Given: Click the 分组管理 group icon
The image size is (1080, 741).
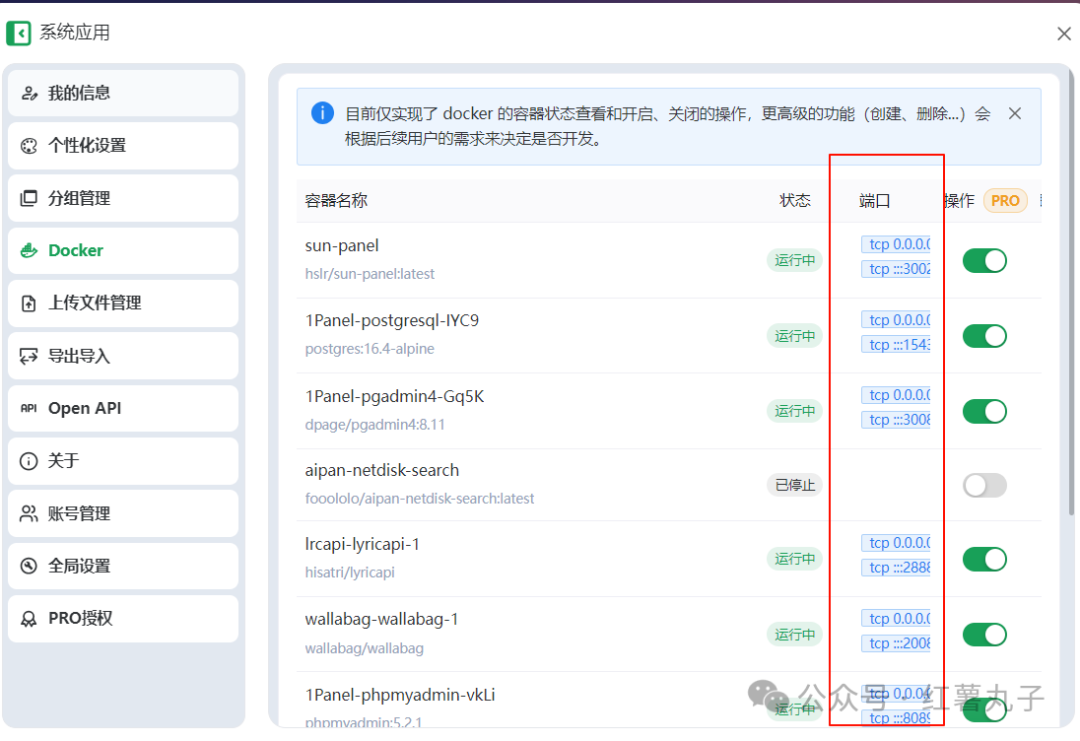Looking at the screenshot, I should point(29,198).
